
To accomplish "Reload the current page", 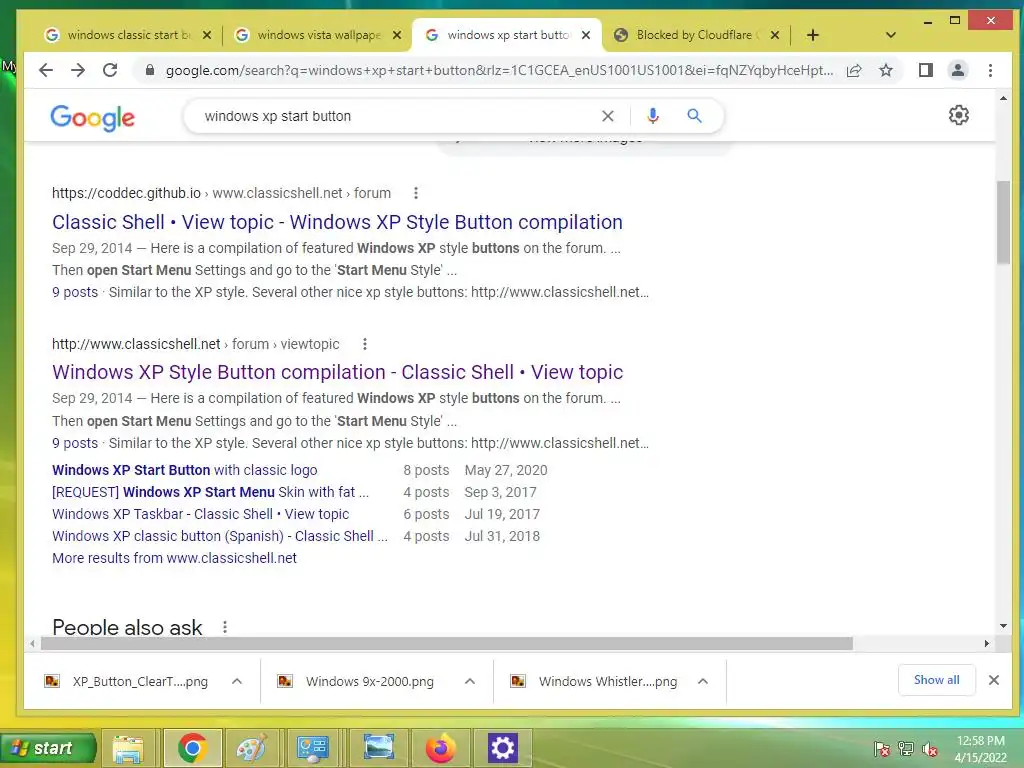I will pyautogui.click(x=110, y=70).
